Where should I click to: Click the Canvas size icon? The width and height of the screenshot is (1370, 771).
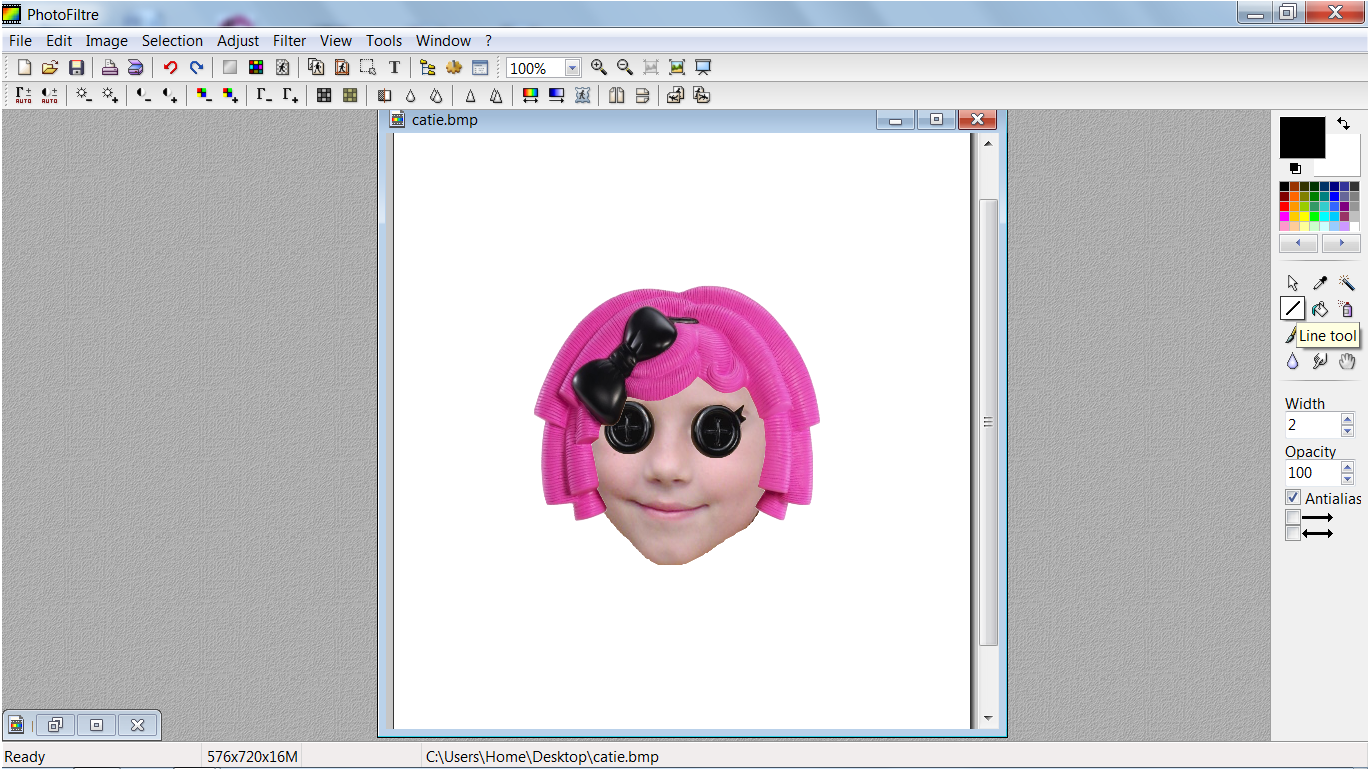pos(342,68)
